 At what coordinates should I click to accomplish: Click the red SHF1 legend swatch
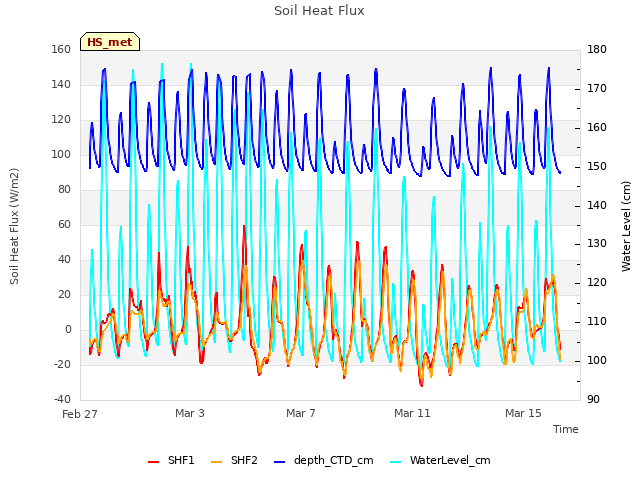(153, 462)
